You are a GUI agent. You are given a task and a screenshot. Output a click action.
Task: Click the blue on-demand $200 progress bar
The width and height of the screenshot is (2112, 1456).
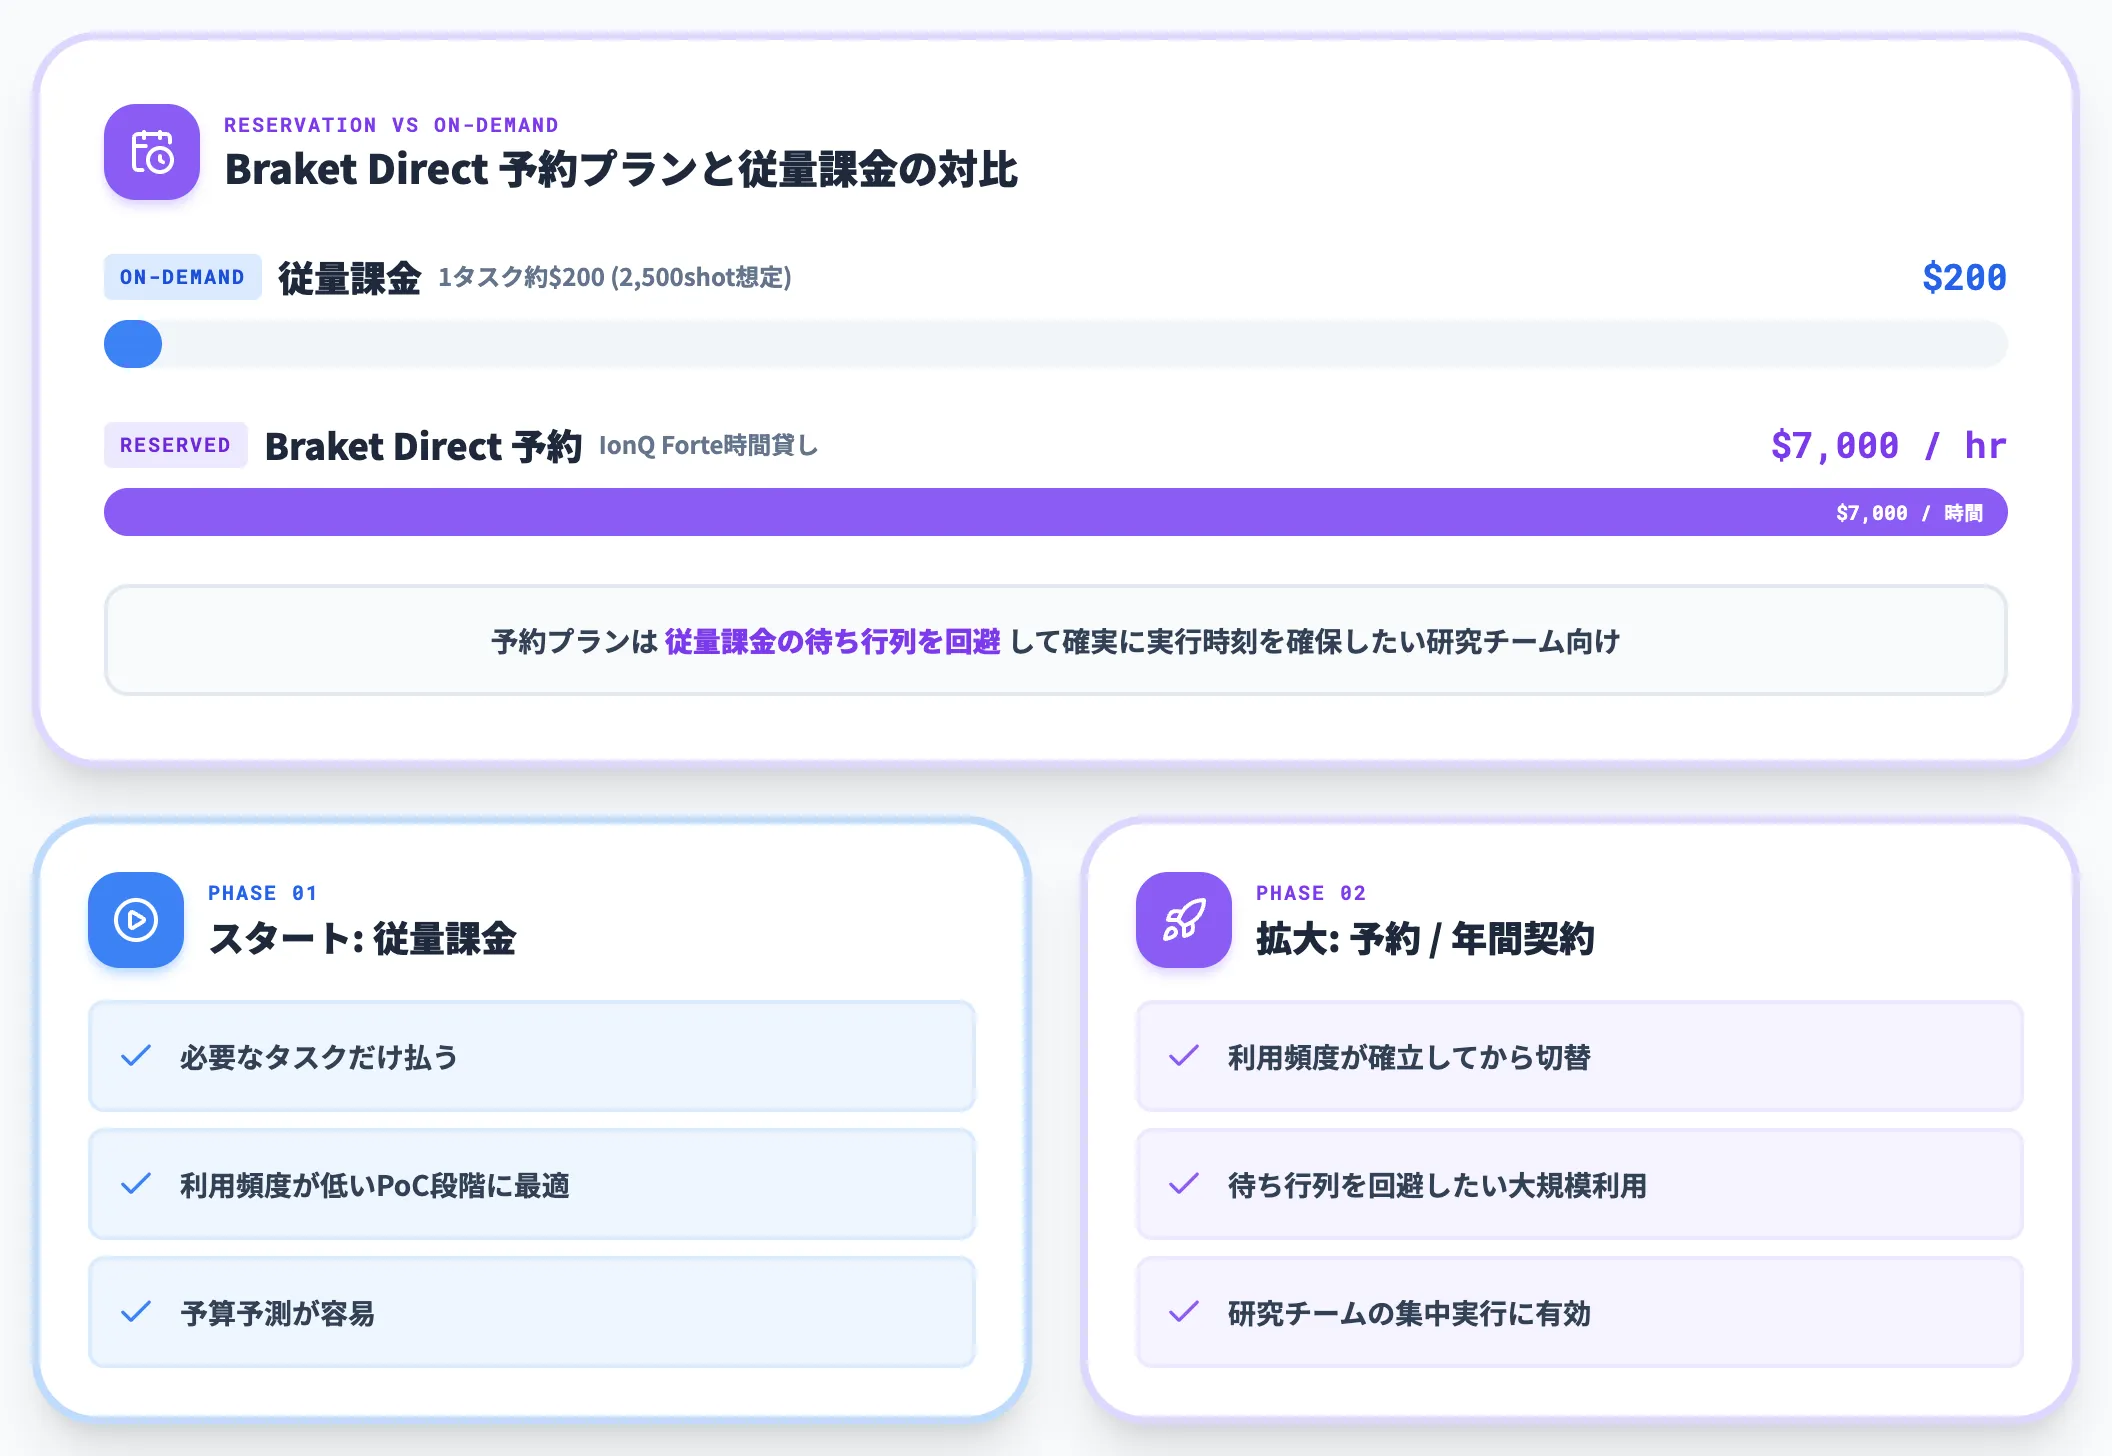(x=133, y=344)
